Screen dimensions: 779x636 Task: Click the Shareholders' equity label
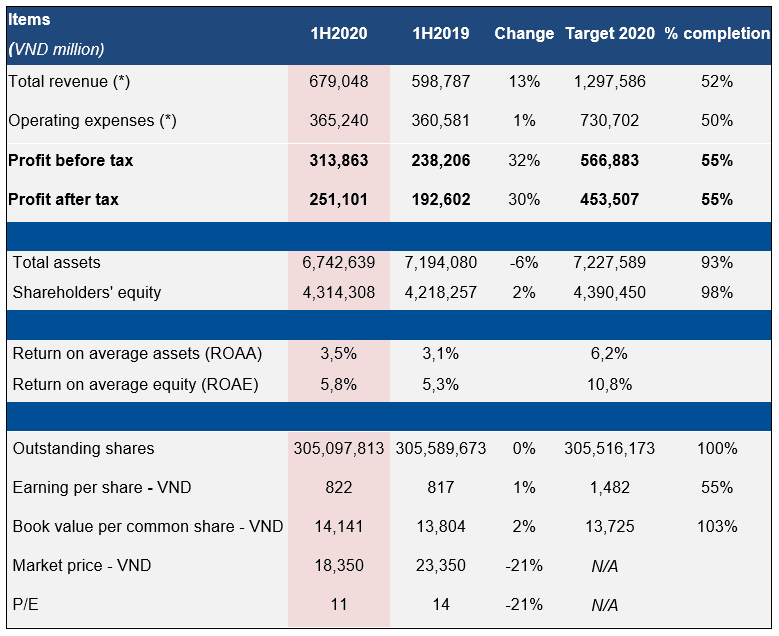click(87, 292)
